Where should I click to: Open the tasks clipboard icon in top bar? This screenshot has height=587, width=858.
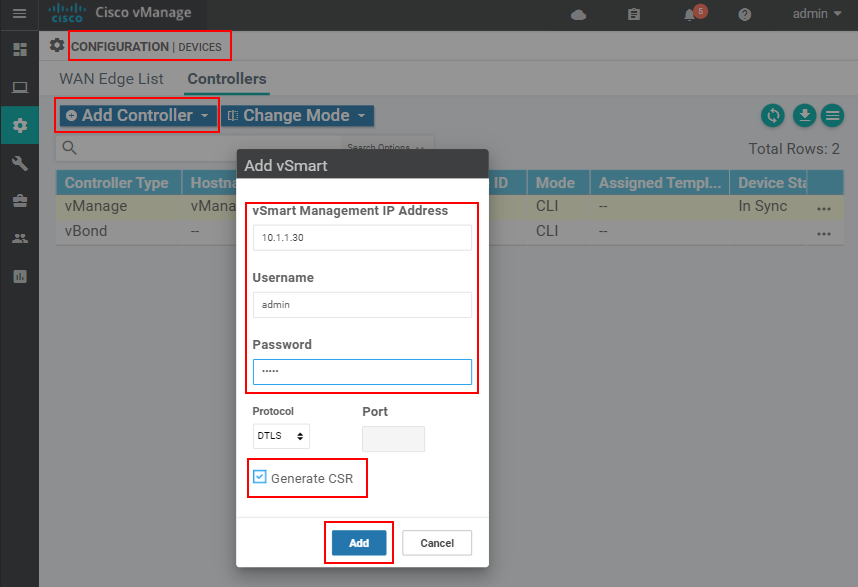pyautogui.click(x=633, y=14)
